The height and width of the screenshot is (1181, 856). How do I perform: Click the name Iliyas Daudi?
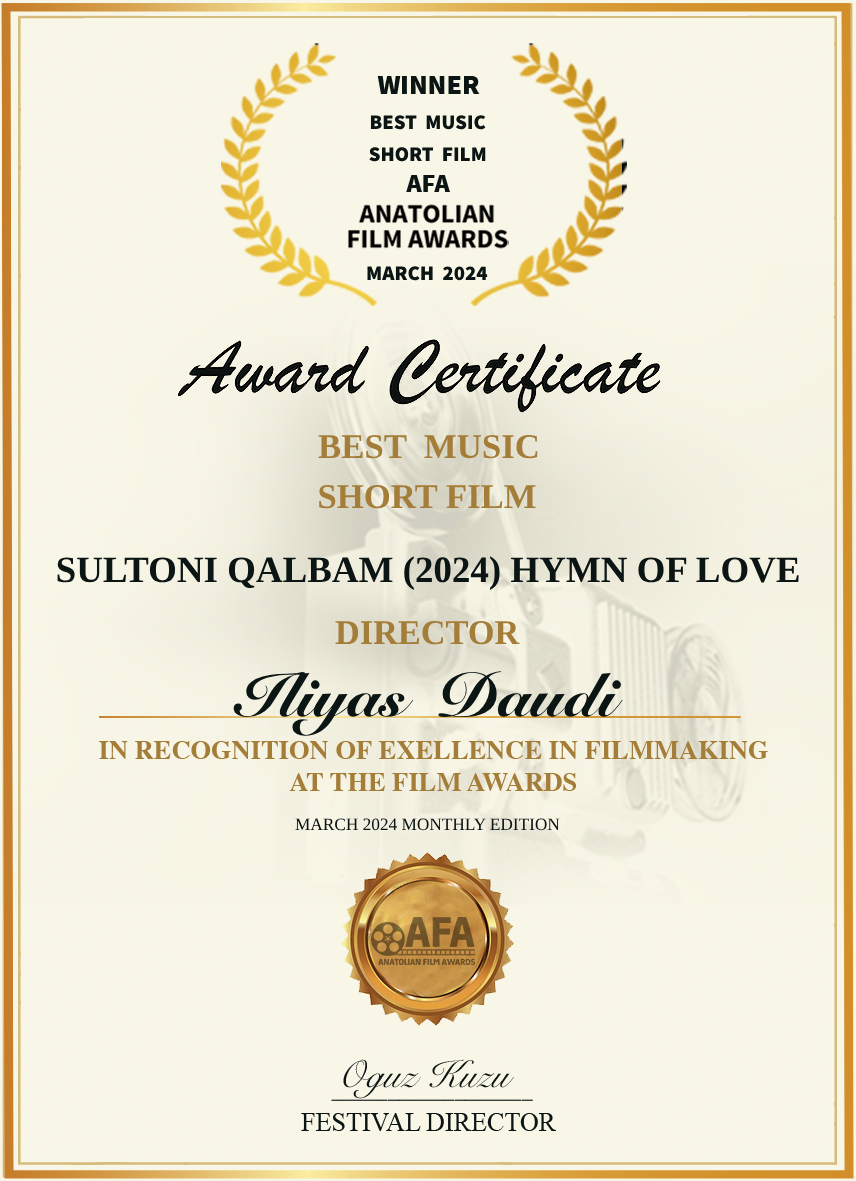pos(427,696)
